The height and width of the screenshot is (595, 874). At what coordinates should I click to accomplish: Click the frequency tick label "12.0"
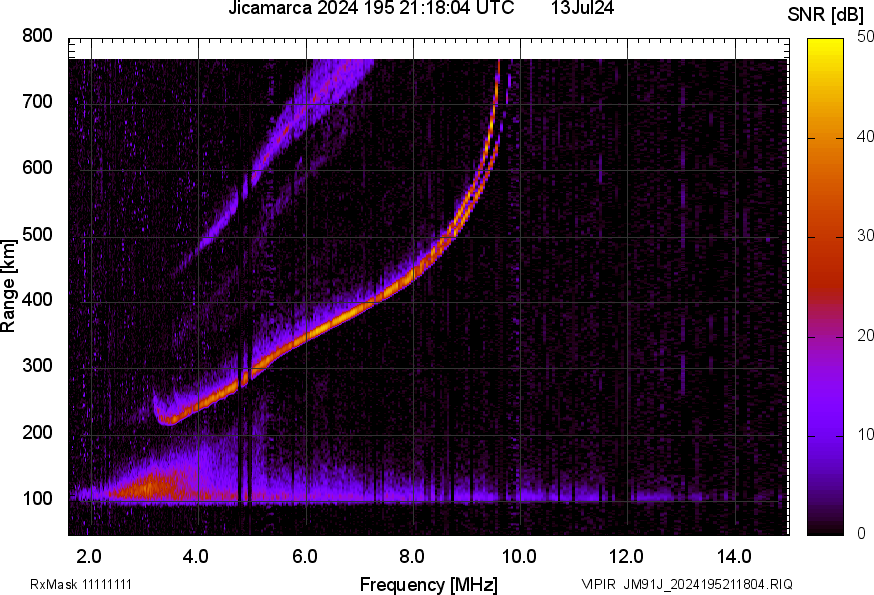[x=627, y=557]
